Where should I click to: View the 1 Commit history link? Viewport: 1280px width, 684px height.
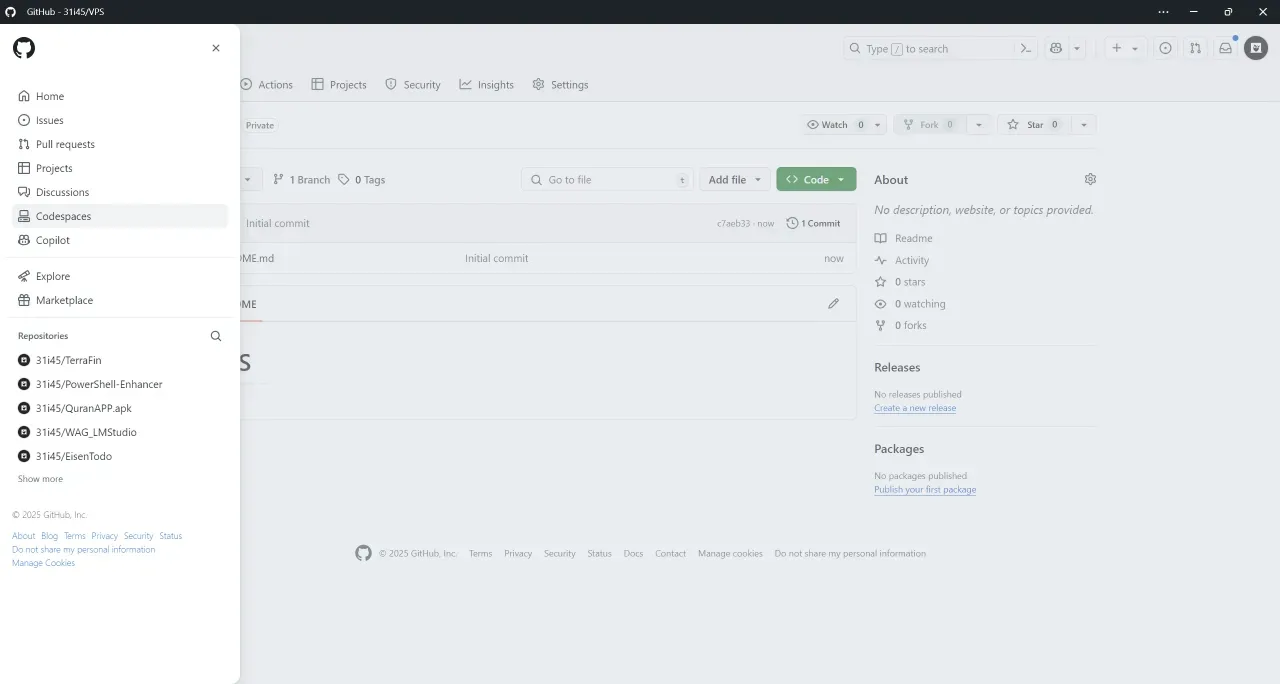pos(813,223)
